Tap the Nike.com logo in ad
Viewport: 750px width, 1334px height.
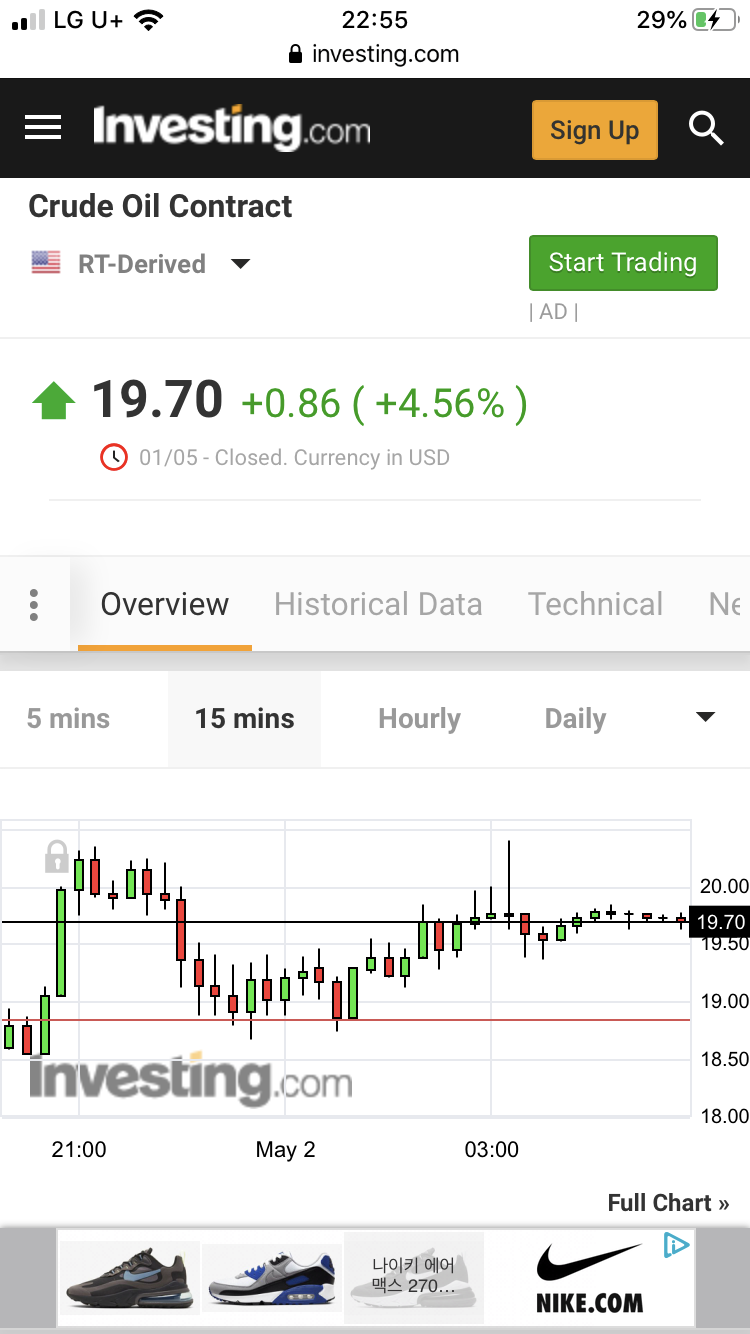click(x=589, y=1278)
